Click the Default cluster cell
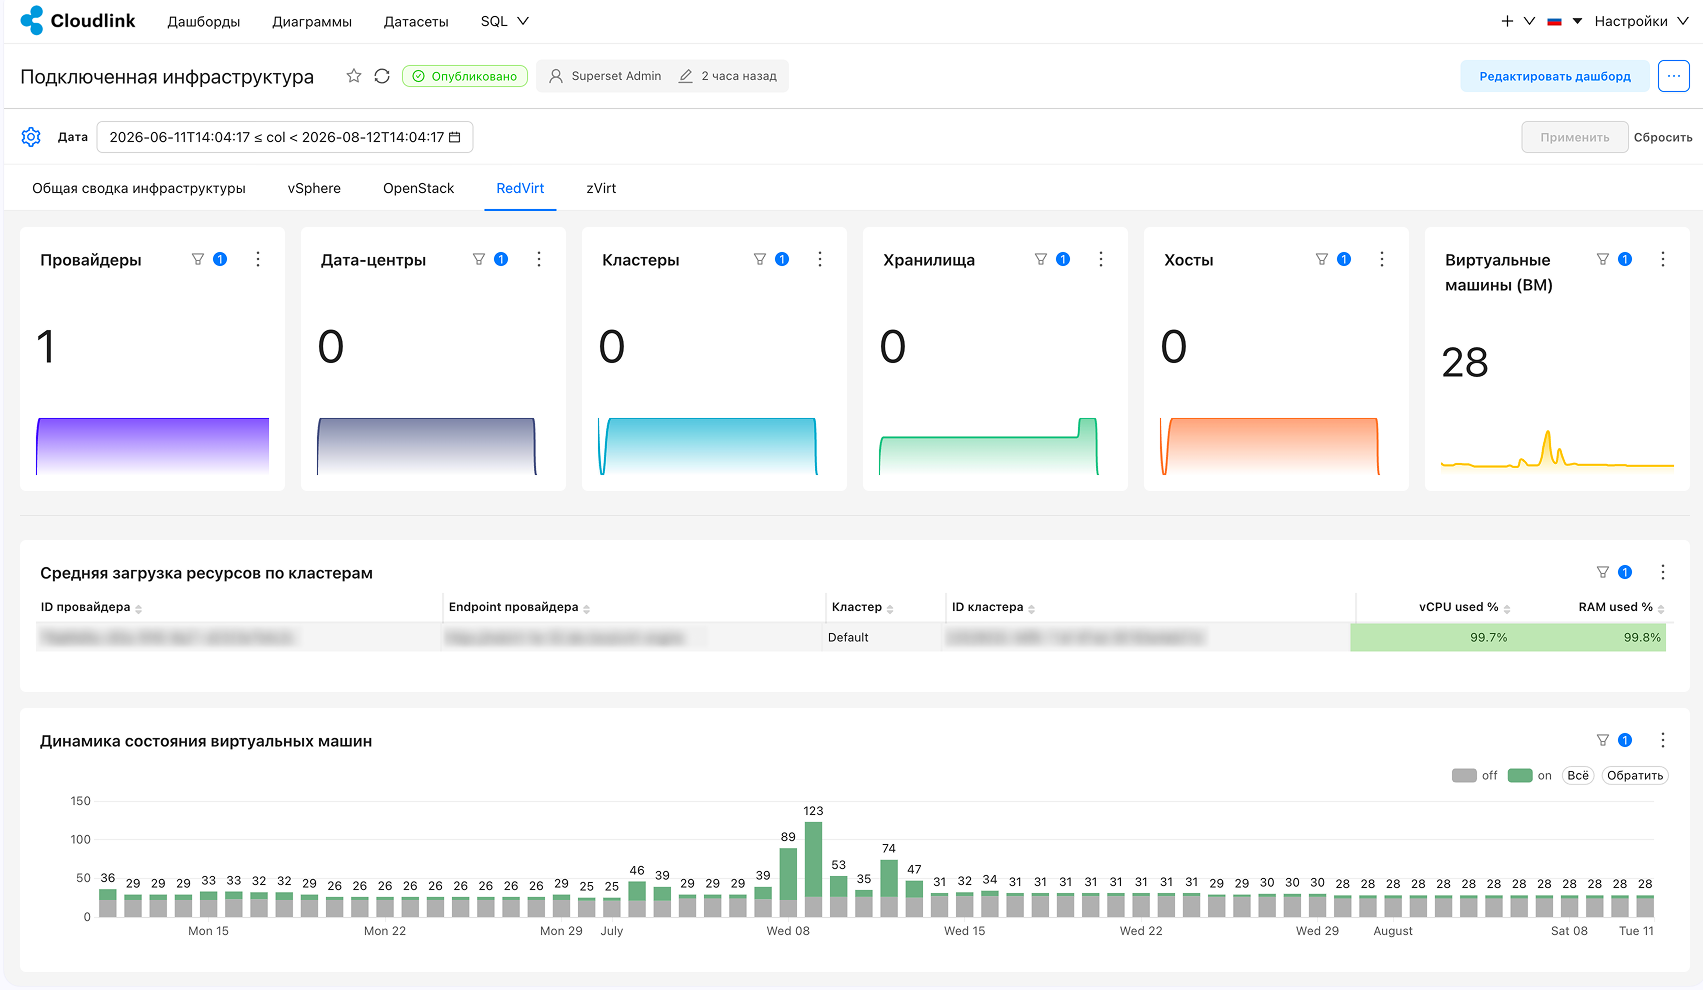Screen dimensions: 1703x990 coord(881,637)
